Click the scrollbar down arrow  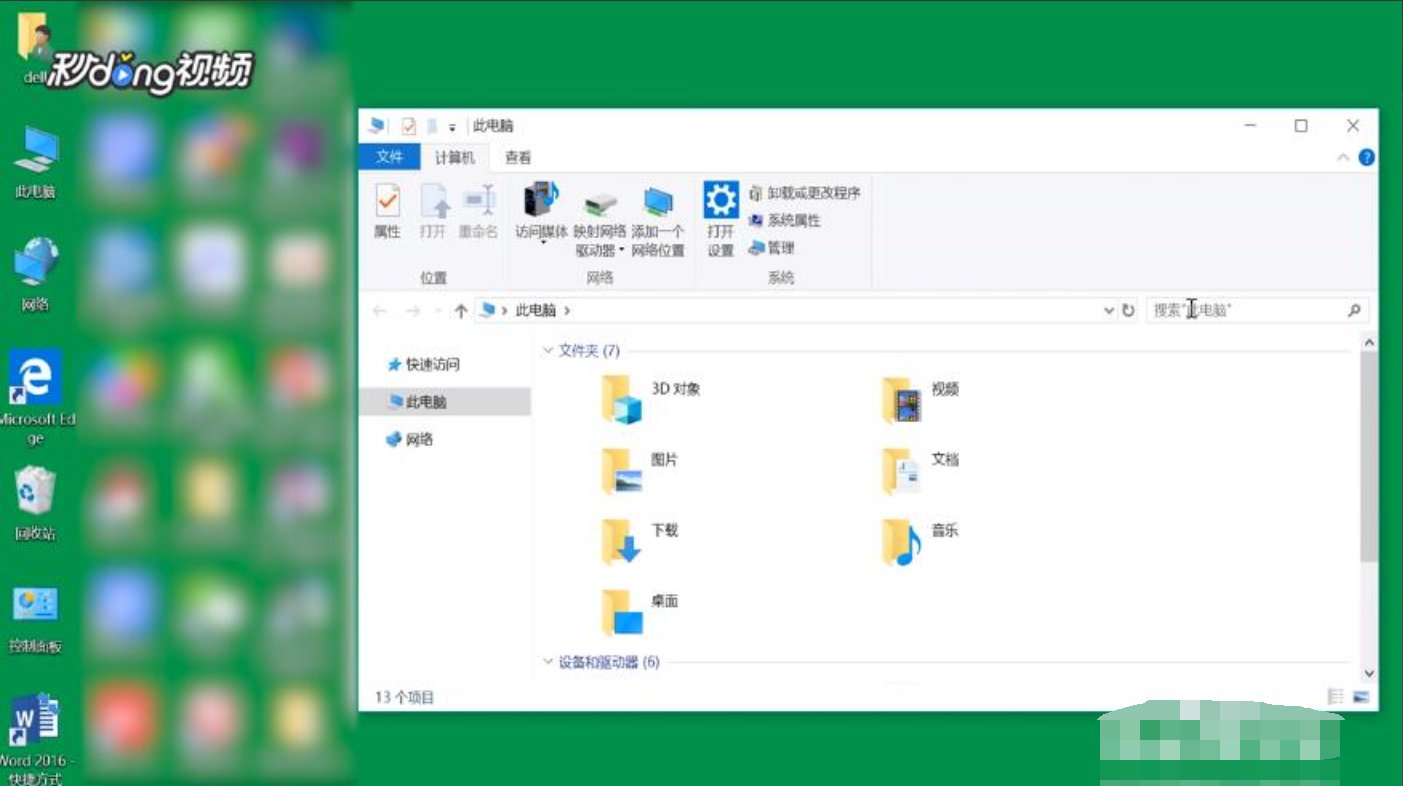click(x=1369, y=673)
